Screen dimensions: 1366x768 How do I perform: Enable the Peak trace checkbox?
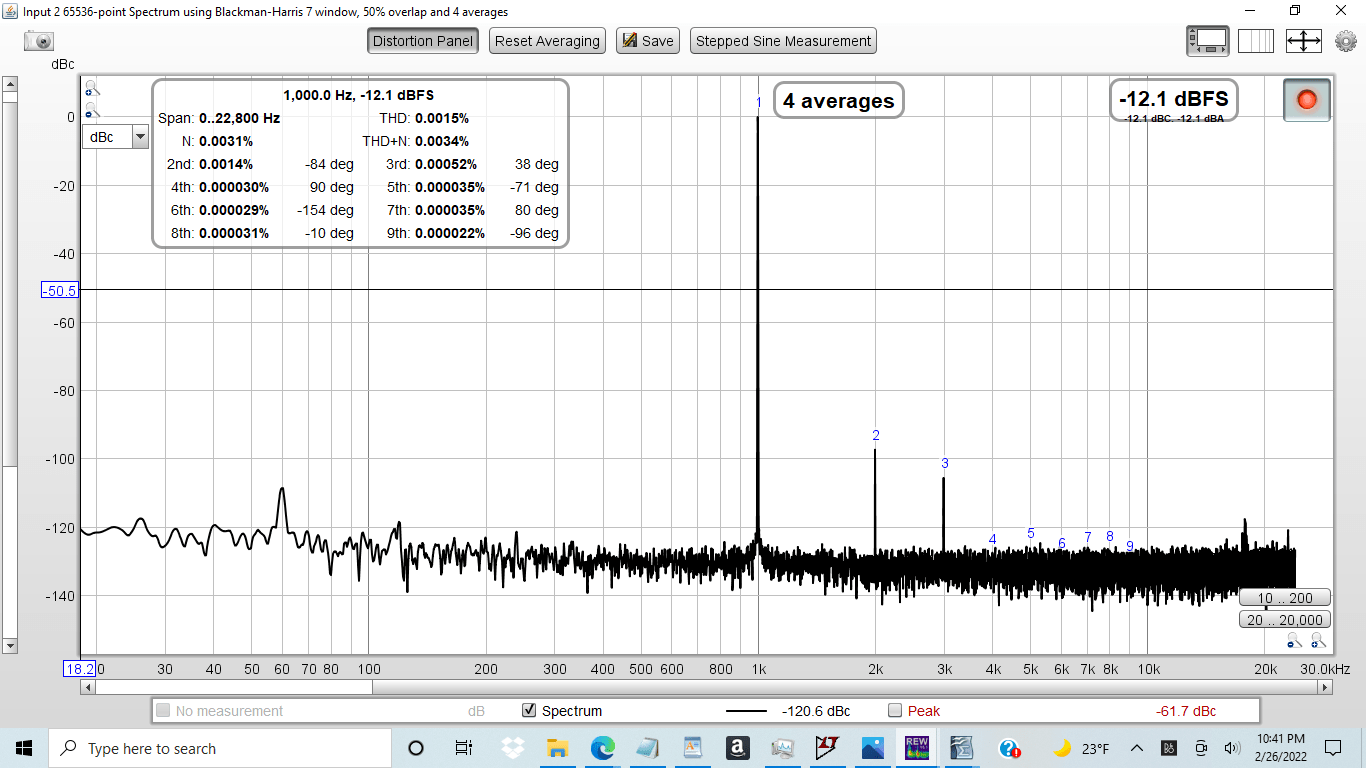click(895, 711)
